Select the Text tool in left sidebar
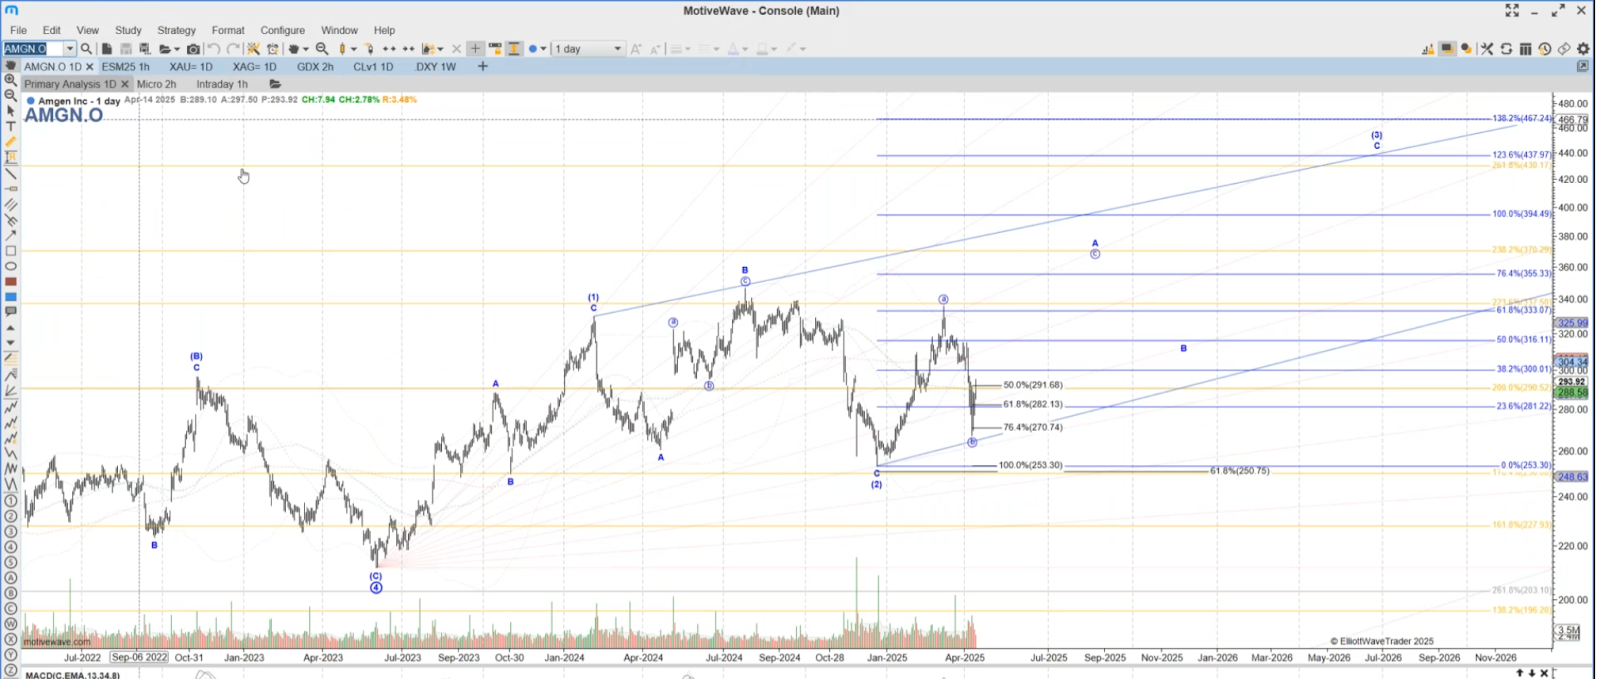Viewport: 1600px width, 679px height. (11, 126)
